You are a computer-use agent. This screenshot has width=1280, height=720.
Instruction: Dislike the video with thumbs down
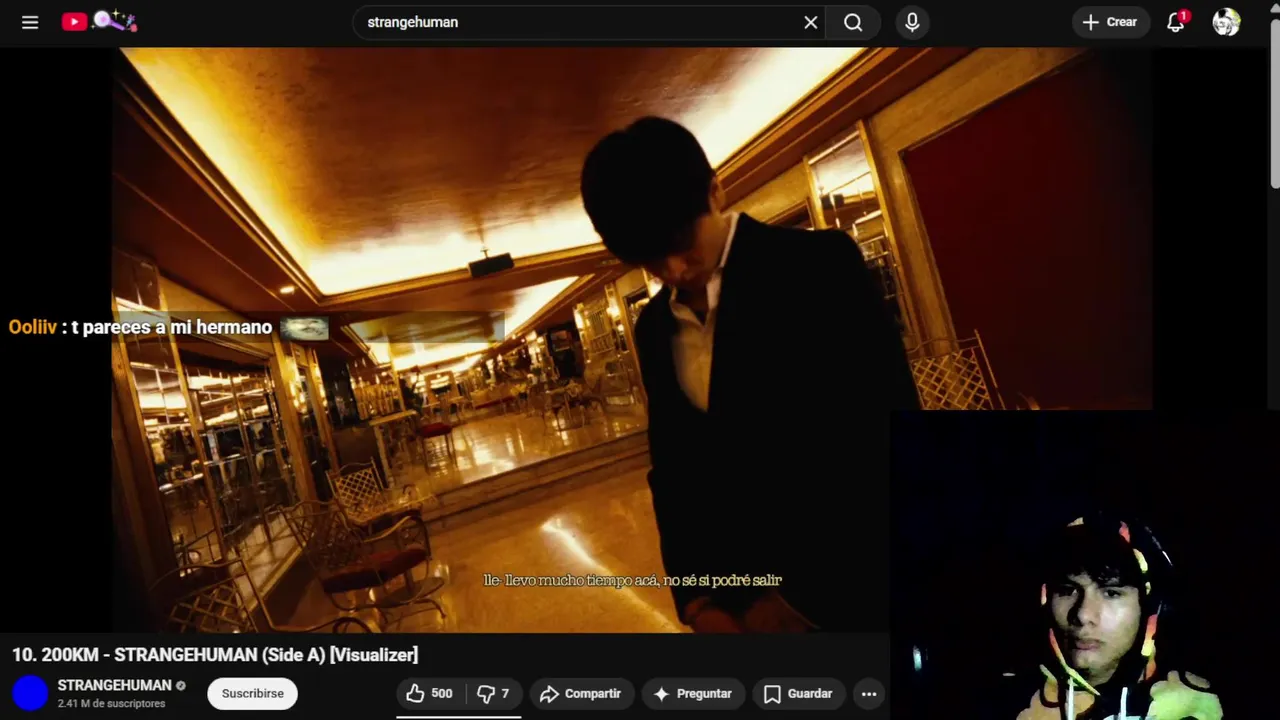tap(494, 693)
